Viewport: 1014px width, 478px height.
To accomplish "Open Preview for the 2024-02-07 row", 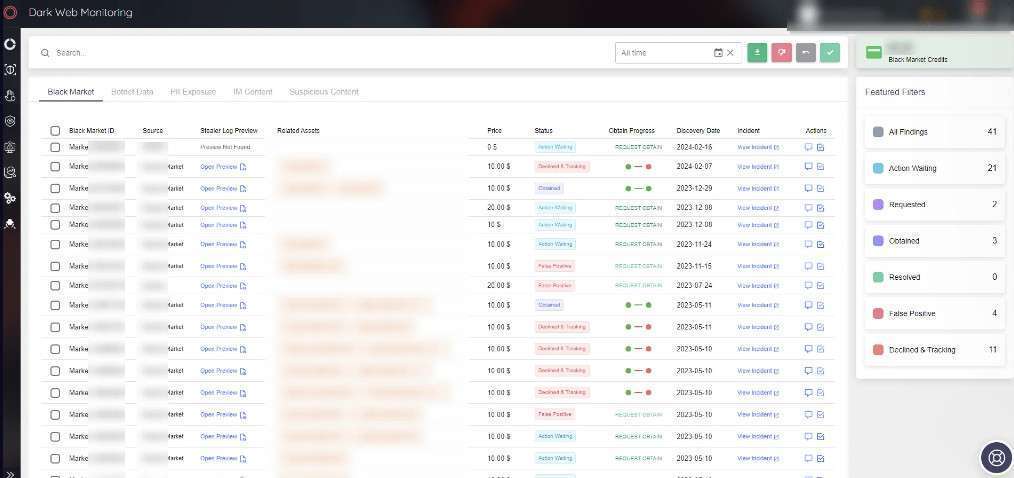I will [223, 167].
